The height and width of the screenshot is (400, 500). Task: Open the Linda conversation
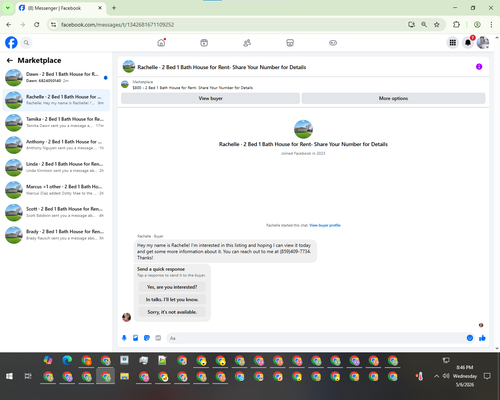click(56, 167)
